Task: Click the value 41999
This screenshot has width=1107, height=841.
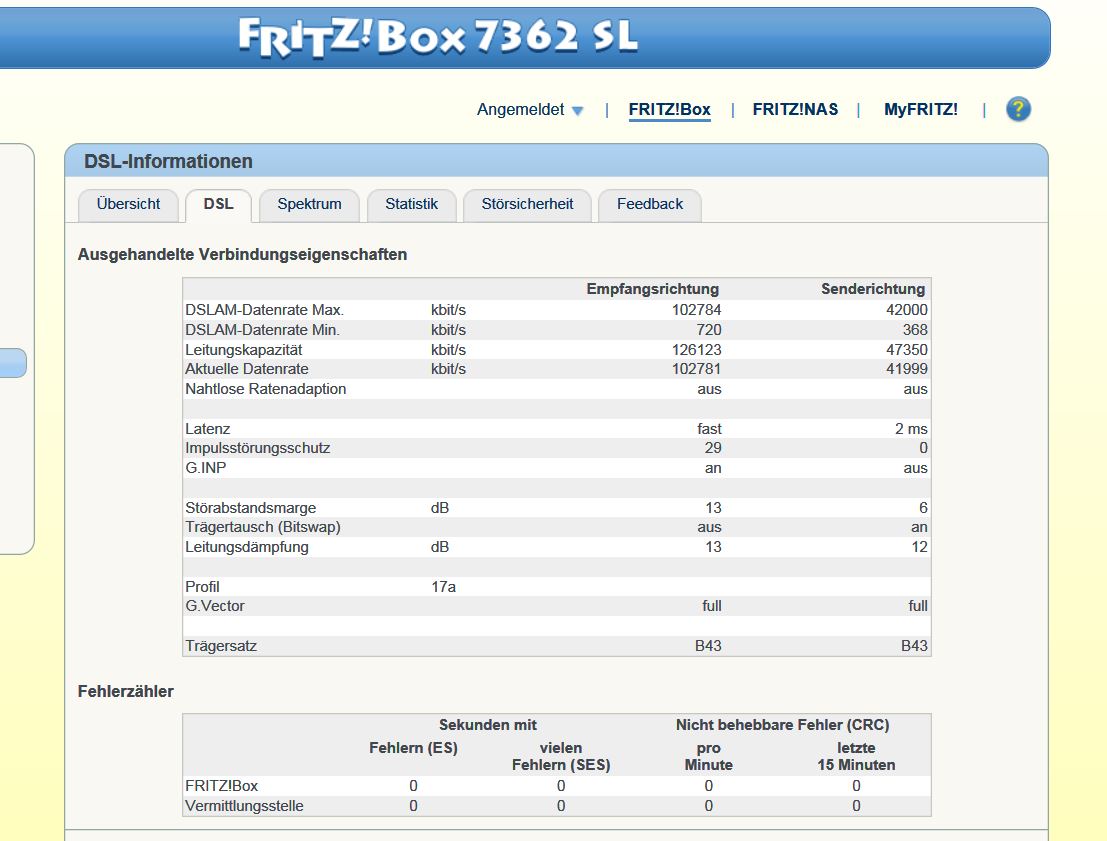Action: [x=906, y=369]
